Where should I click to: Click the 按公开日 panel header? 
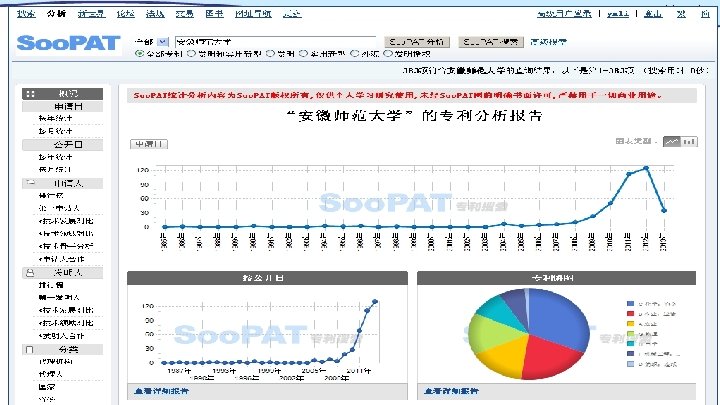point(267,278)
